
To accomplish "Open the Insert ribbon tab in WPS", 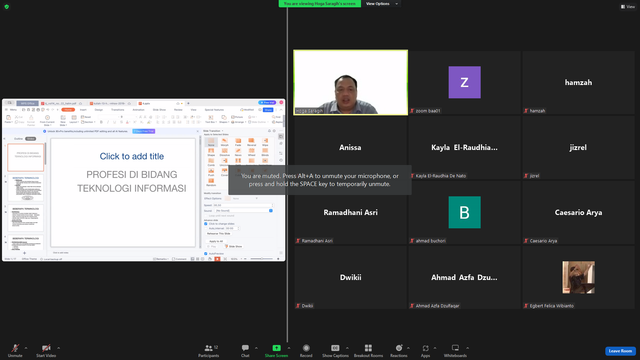I will click(x=83, y=110).
